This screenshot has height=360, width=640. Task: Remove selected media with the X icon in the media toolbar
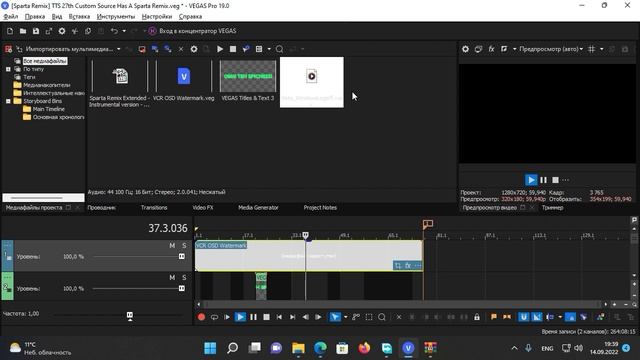click(x=181, y=49)
